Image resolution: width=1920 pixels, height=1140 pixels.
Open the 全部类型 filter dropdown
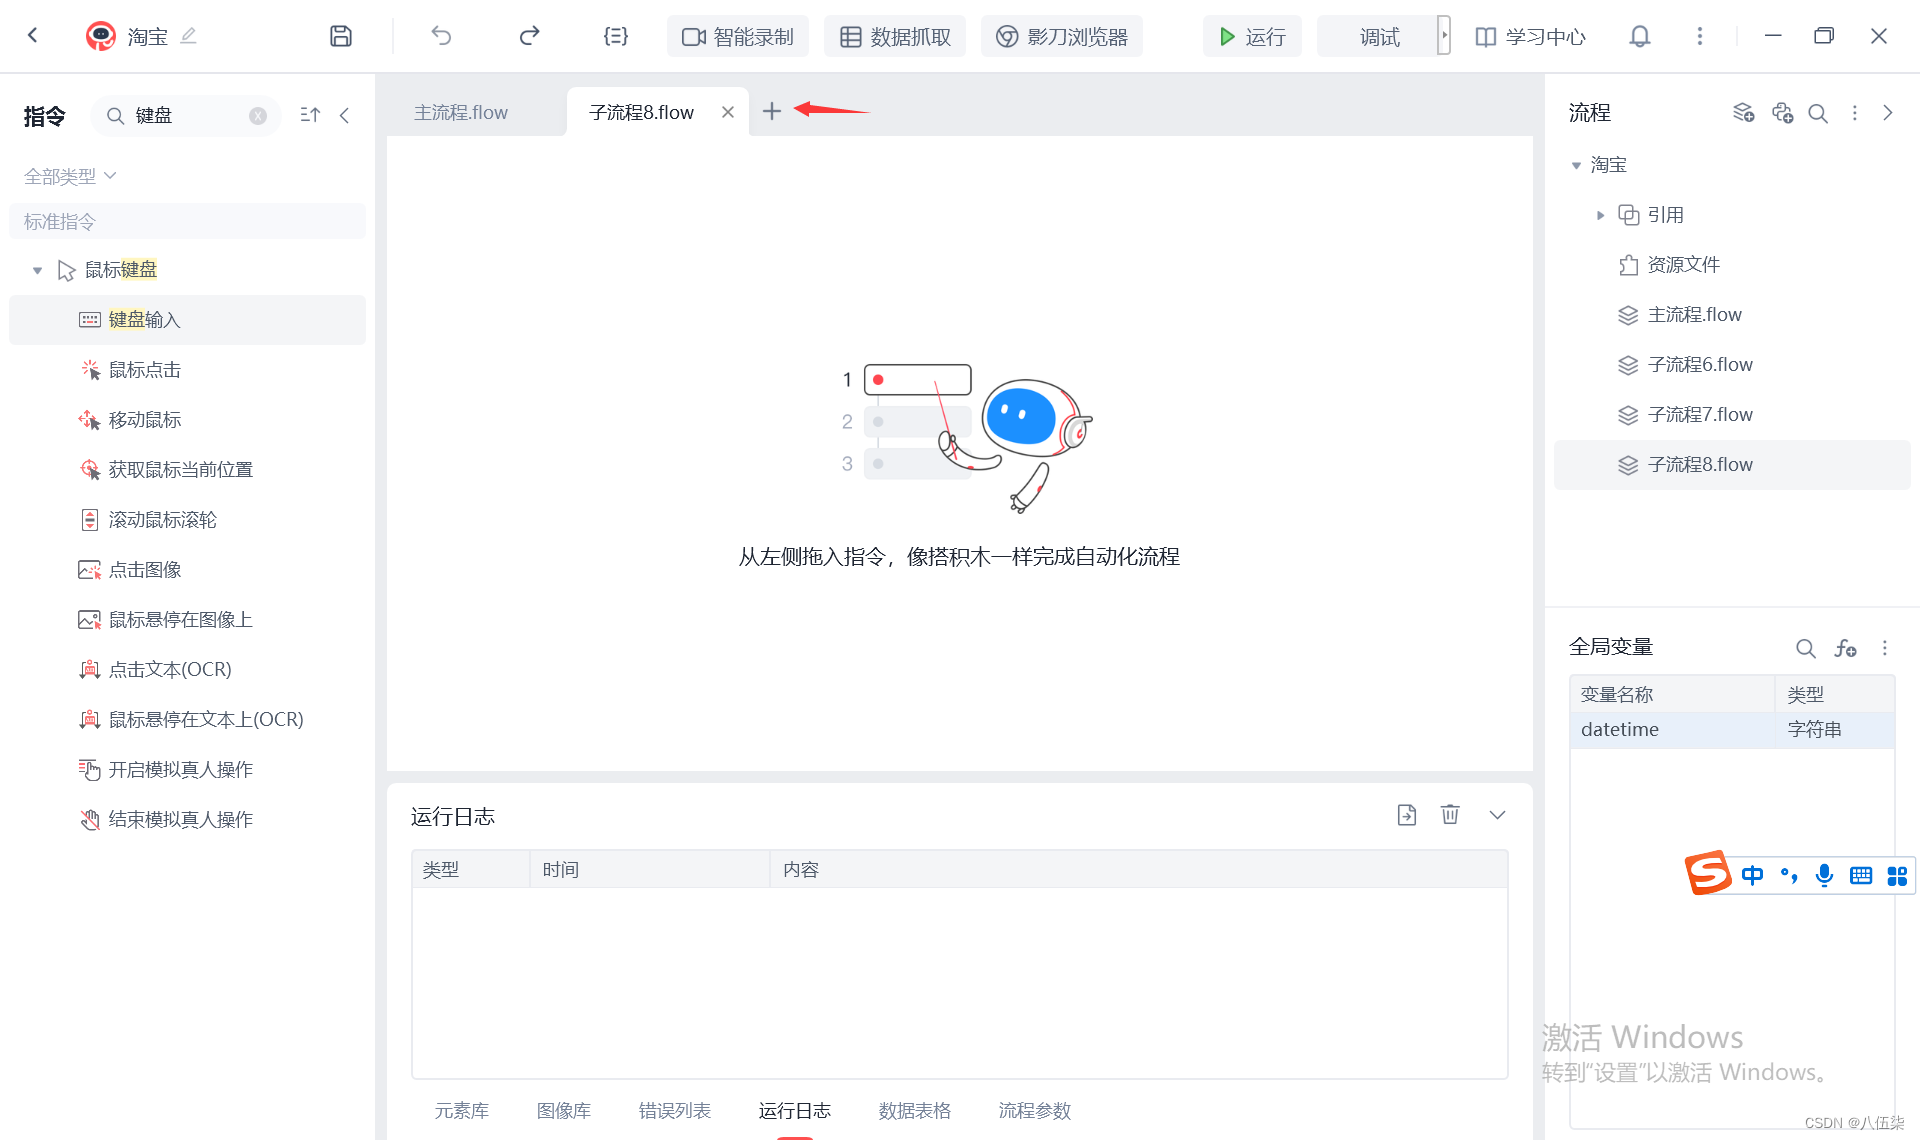70,176
